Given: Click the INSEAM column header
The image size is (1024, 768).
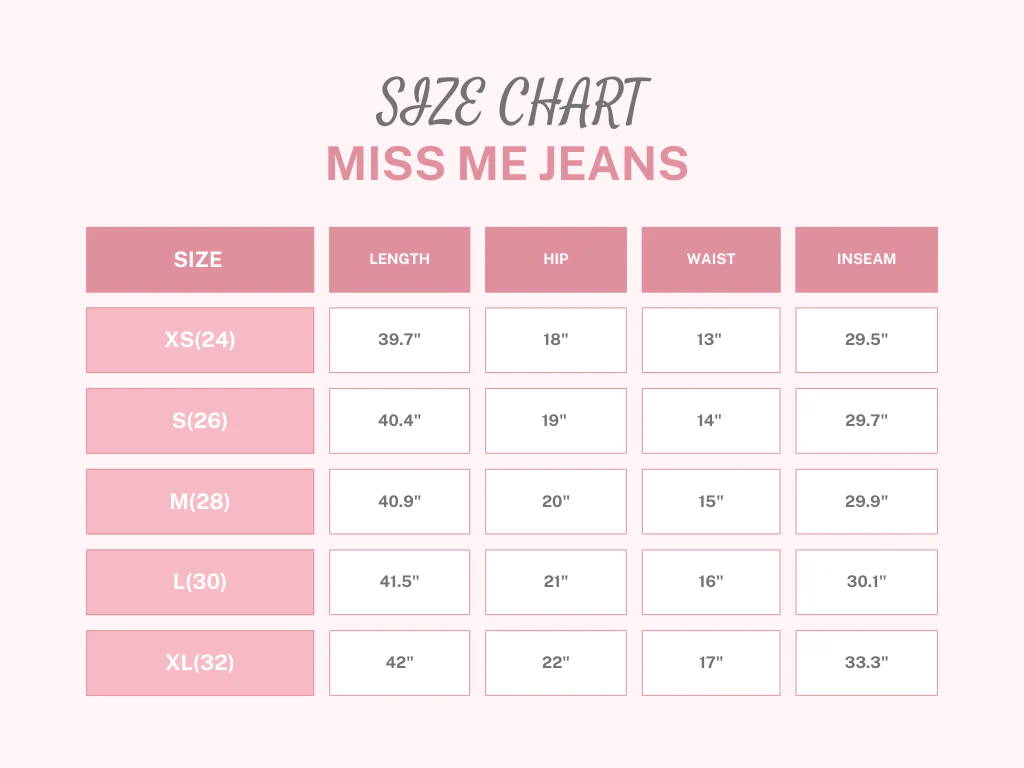Looking at the screenshot, I should [x=866, y=260].
